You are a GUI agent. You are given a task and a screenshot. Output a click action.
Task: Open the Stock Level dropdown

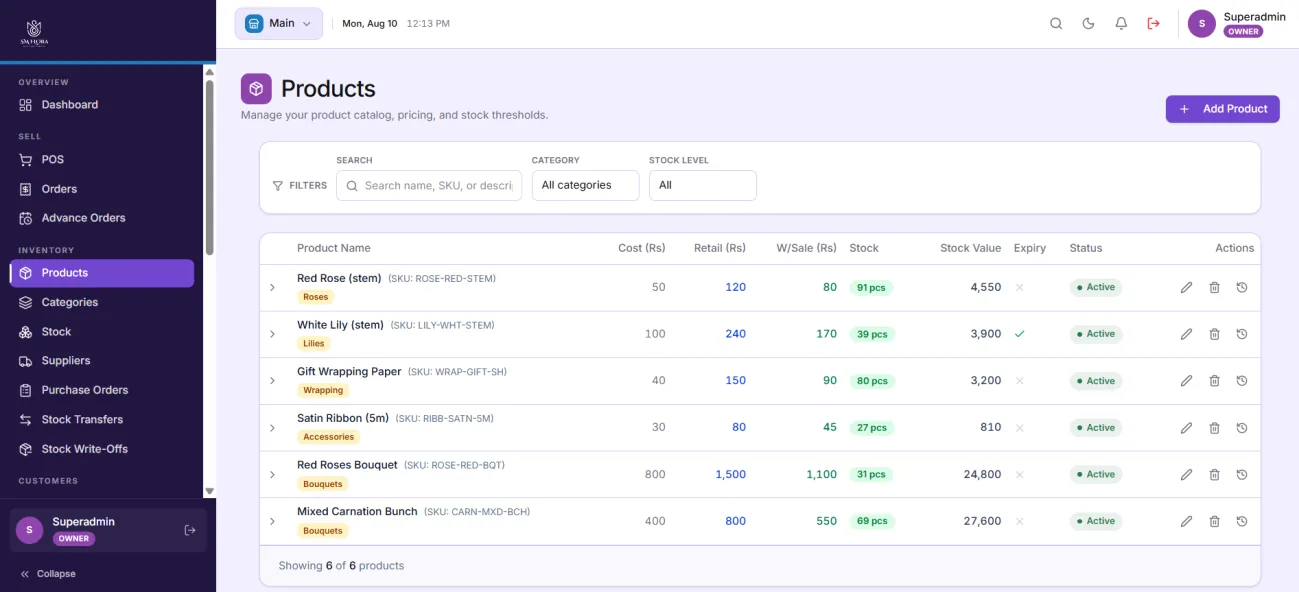pyautogui.click(x=702, y=185)
